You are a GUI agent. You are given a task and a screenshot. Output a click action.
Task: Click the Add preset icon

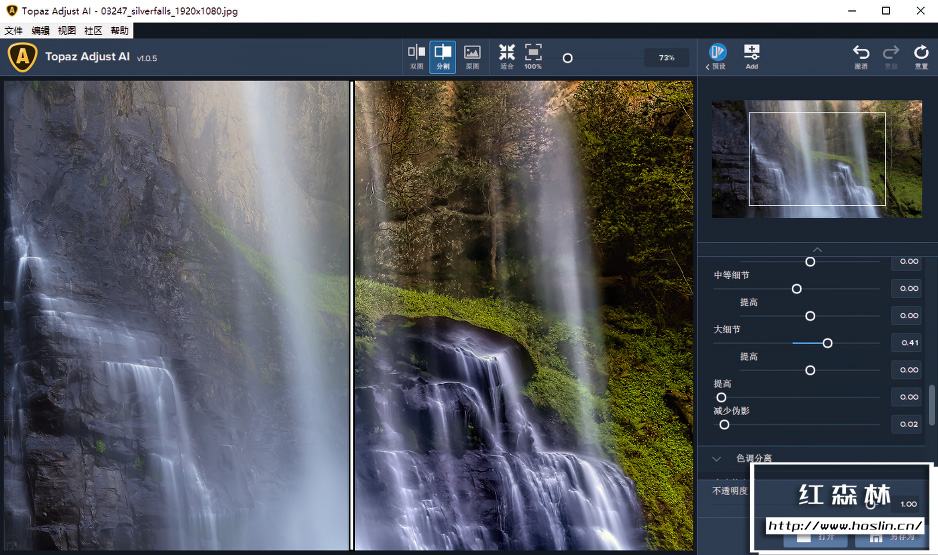pyautogui.click(x=752, y=57)
